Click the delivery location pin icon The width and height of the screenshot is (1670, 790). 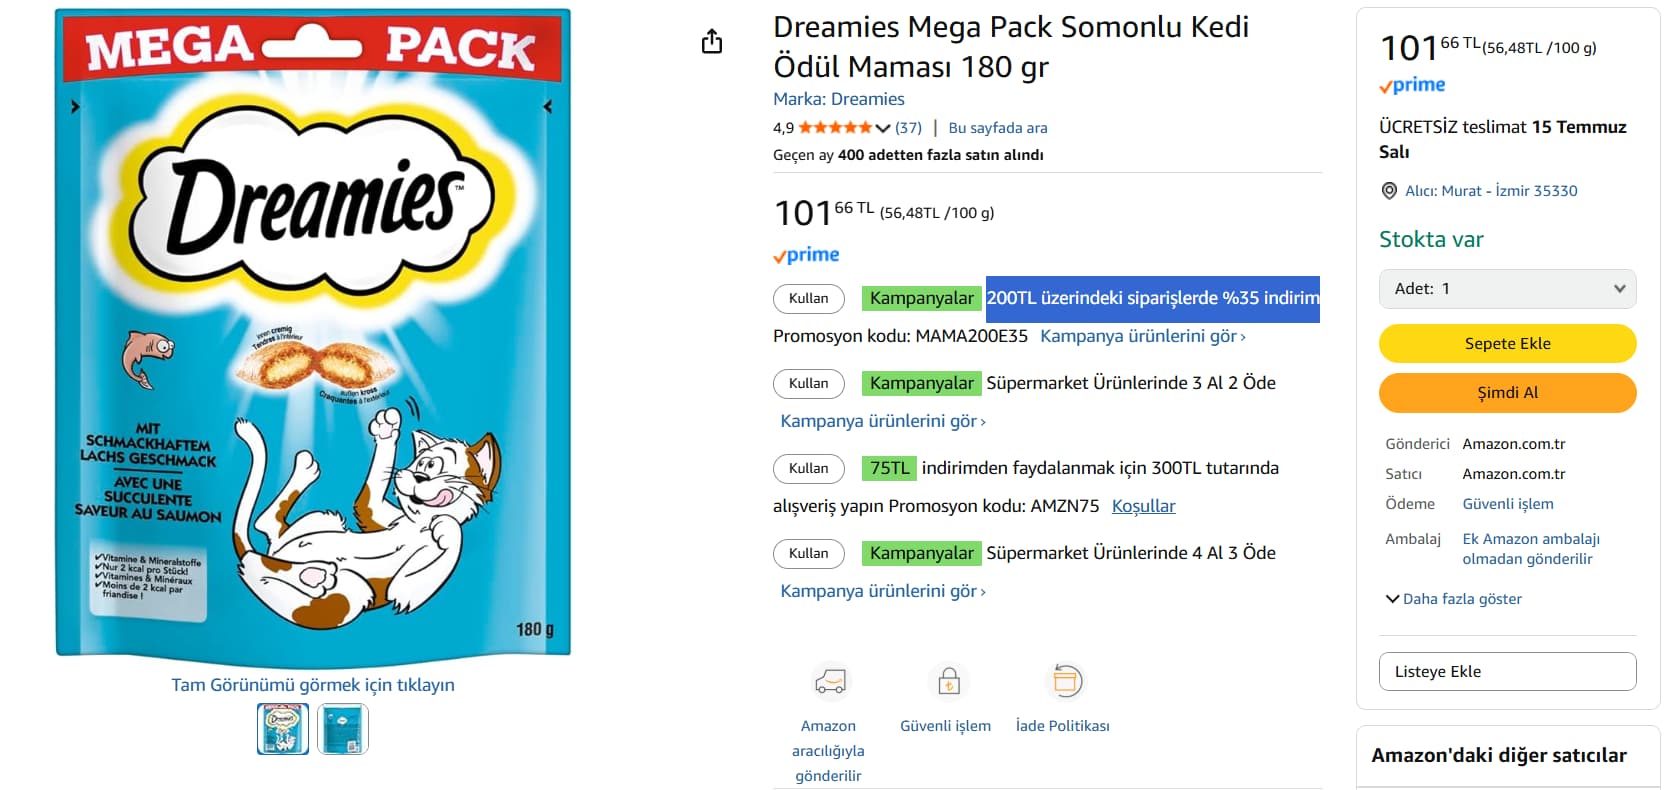click(1389, 191)
